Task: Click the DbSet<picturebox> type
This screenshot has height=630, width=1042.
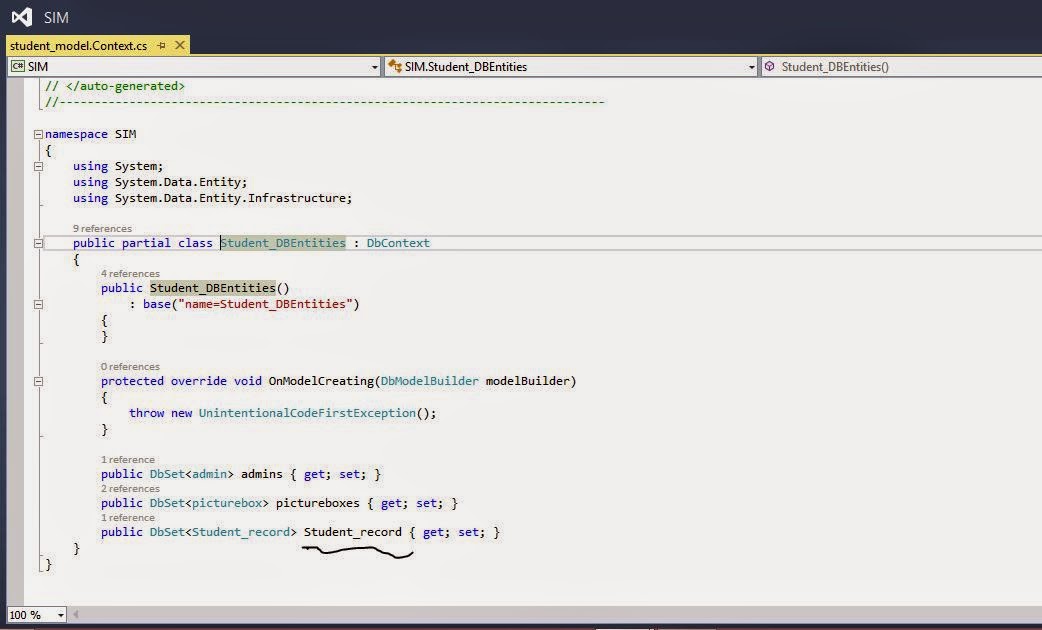Action: (209, 504)
